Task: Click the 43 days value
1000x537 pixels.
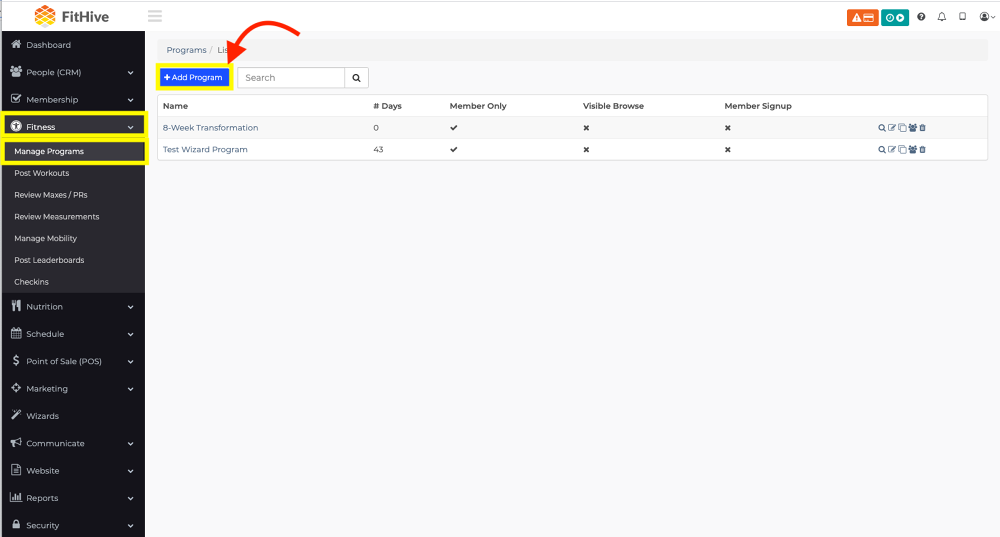Action: pos(378,149)
